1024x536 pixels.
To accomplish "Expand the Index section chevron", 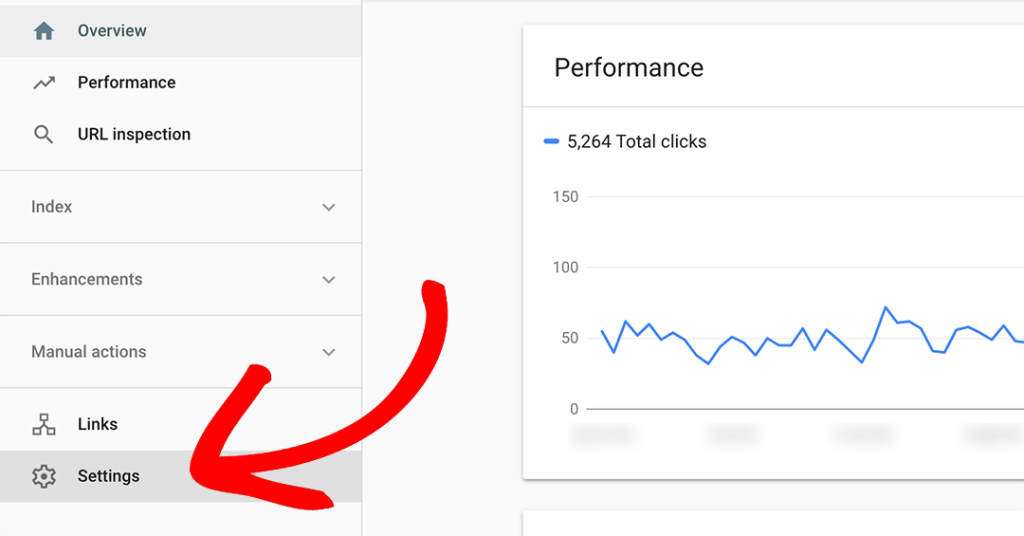I will 328,207.
